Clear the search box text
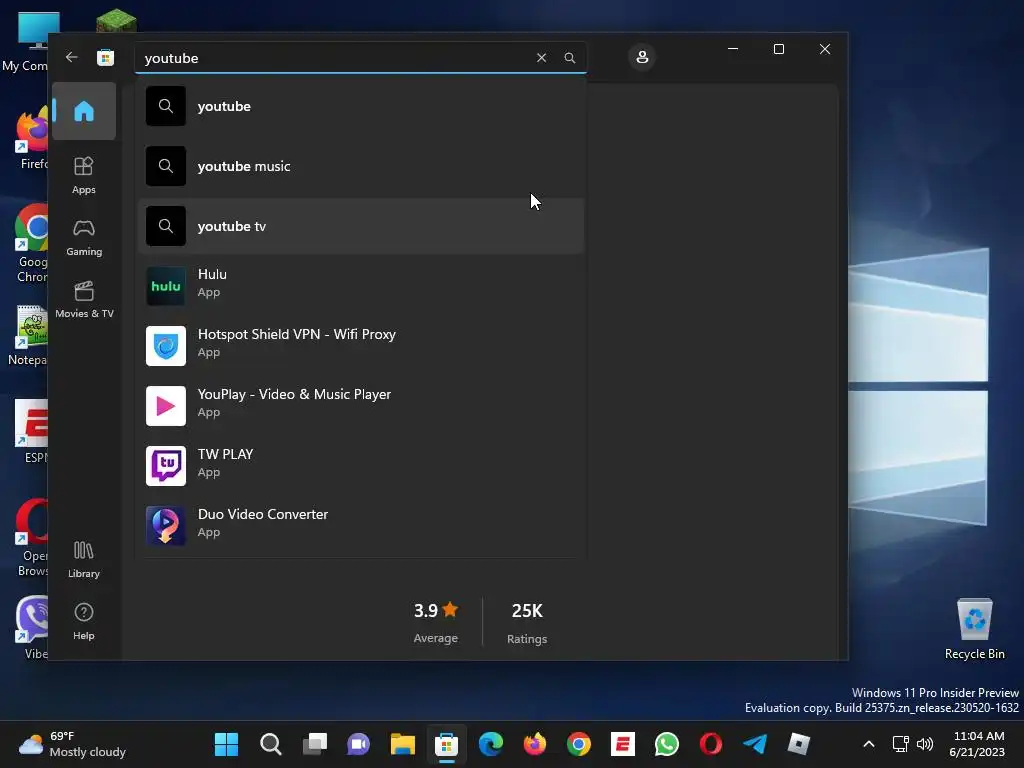1024x768 pixels. pos(541,58)
